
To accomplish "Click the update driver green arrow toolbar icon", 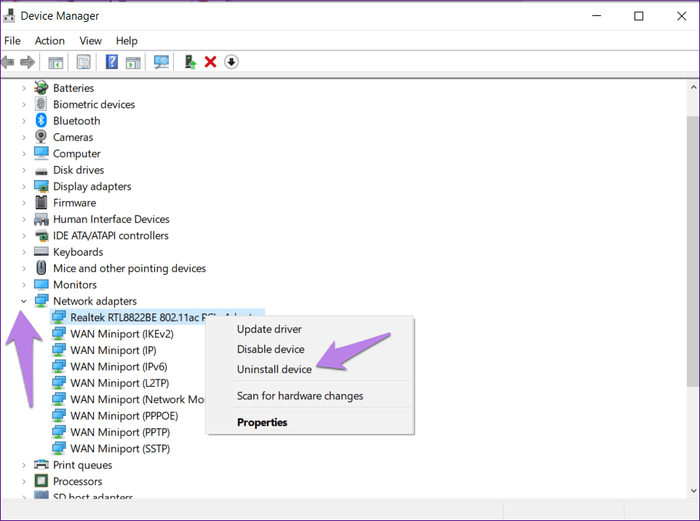I will point(190,62).
